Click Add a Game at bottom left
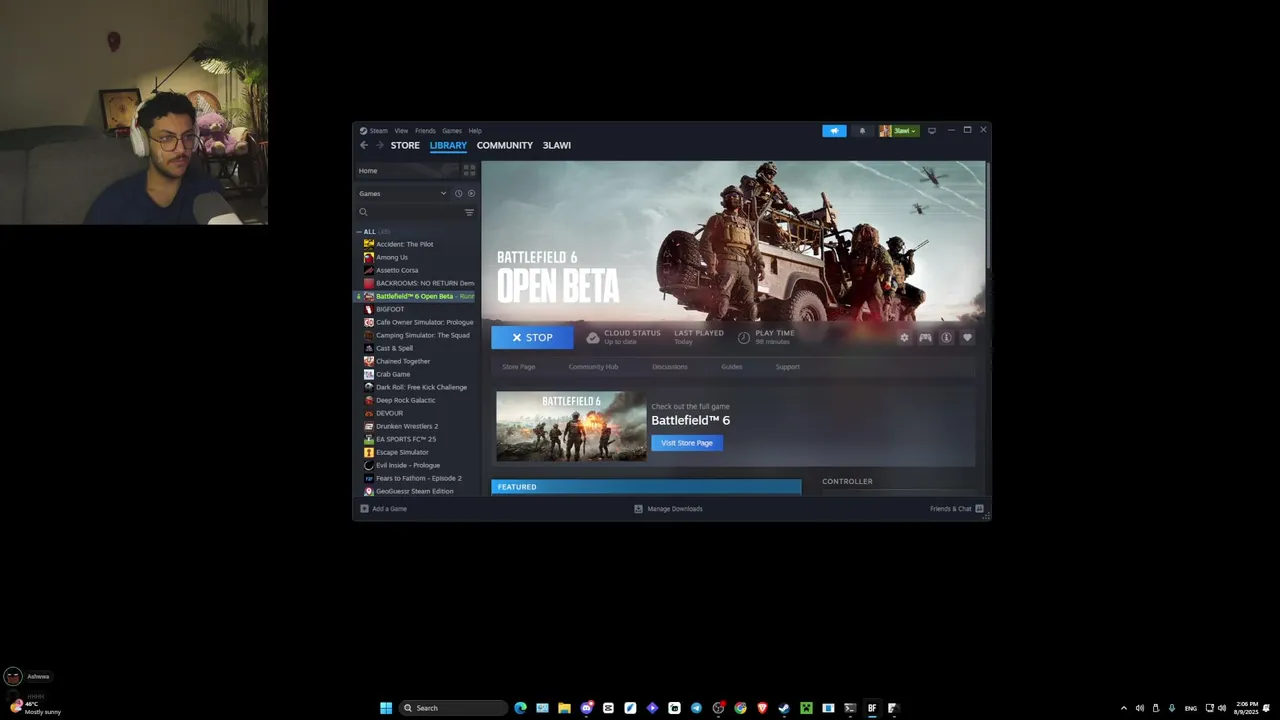 [384, 509]
